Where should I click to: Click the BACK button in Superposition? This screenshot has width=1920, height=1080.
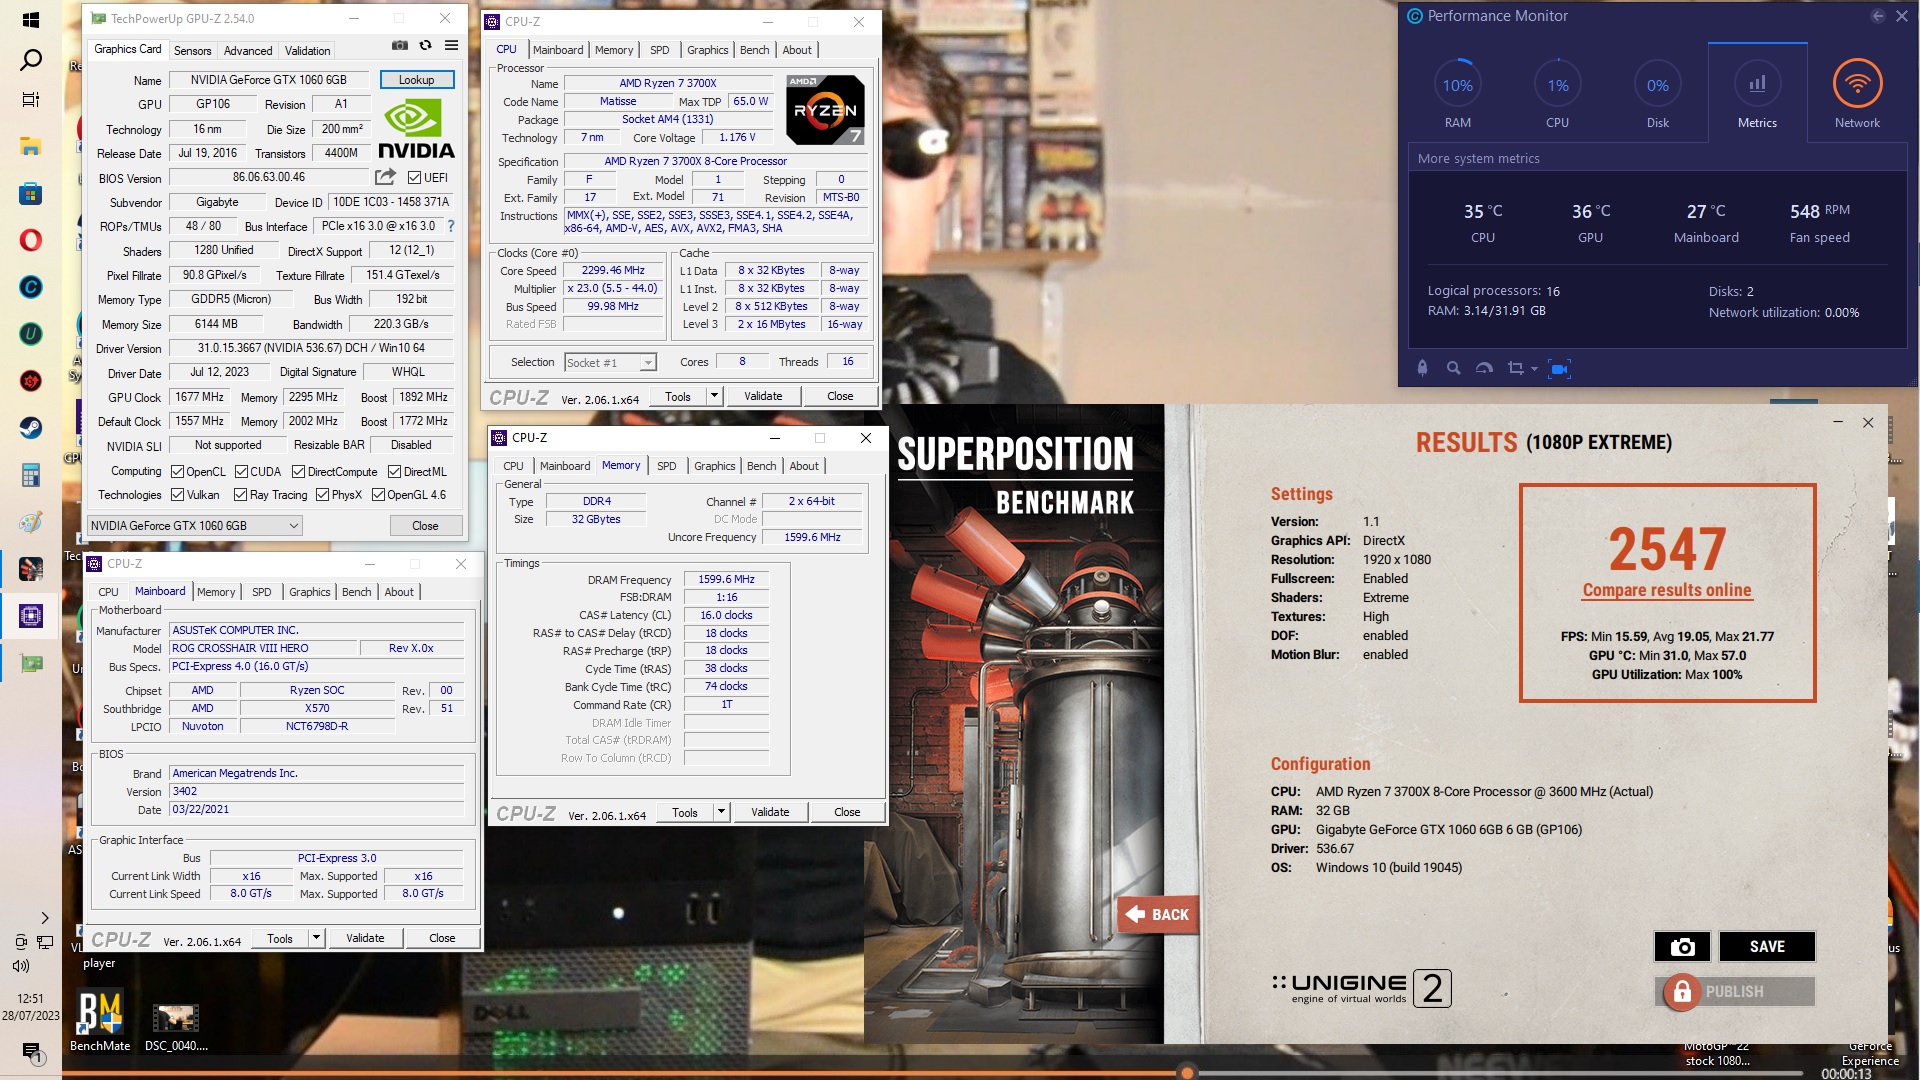1157,914
